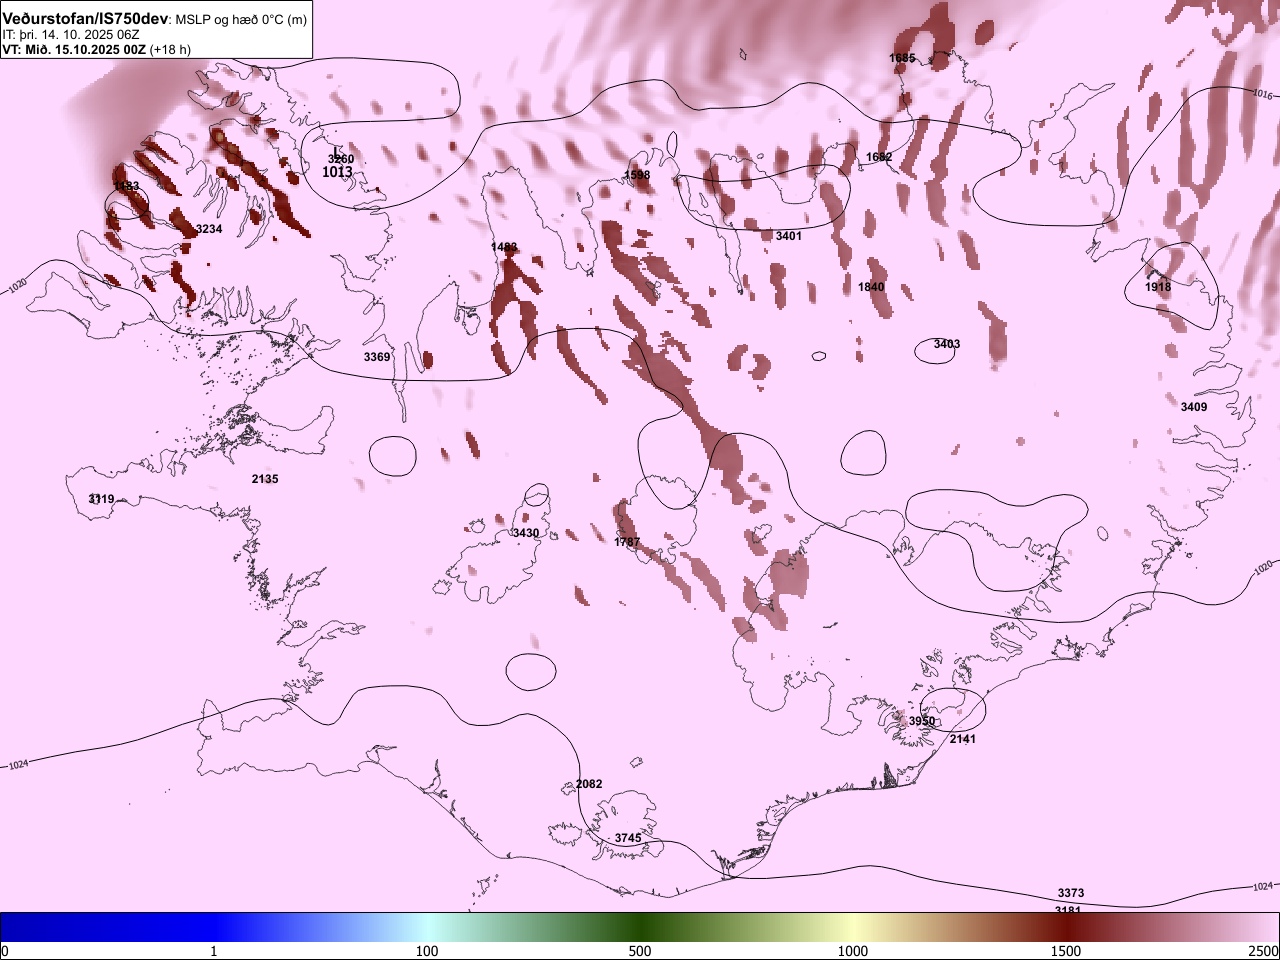The height and width of the screenshot is (960, 1280).
Task: Click the 2082 height label
Action: tap(589, 784)
